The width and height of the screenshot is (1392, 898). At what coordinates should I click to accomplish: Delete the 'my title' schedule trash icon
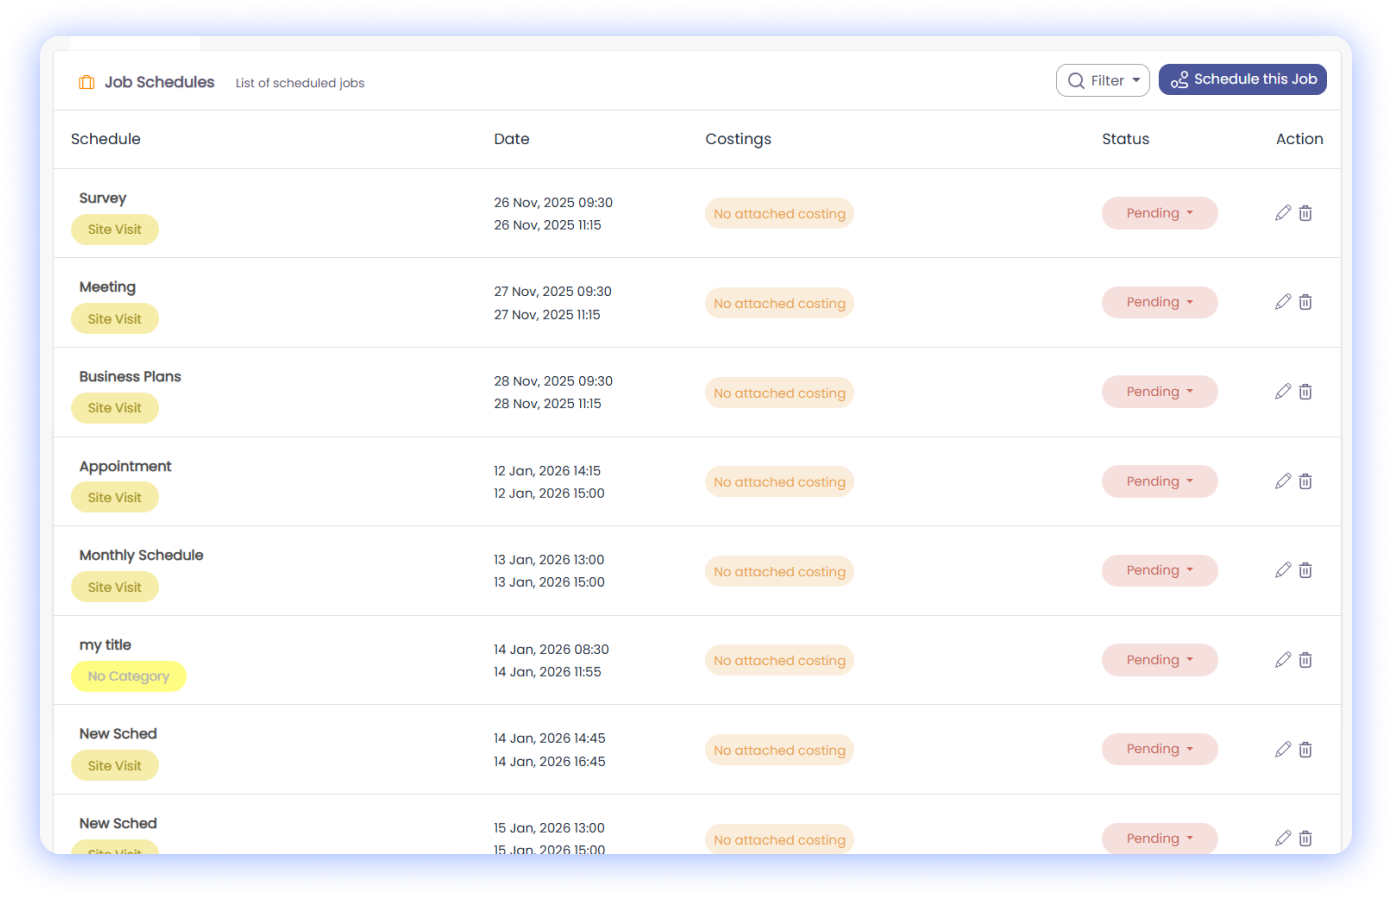pyautogui.click(x=1305, y=660)
